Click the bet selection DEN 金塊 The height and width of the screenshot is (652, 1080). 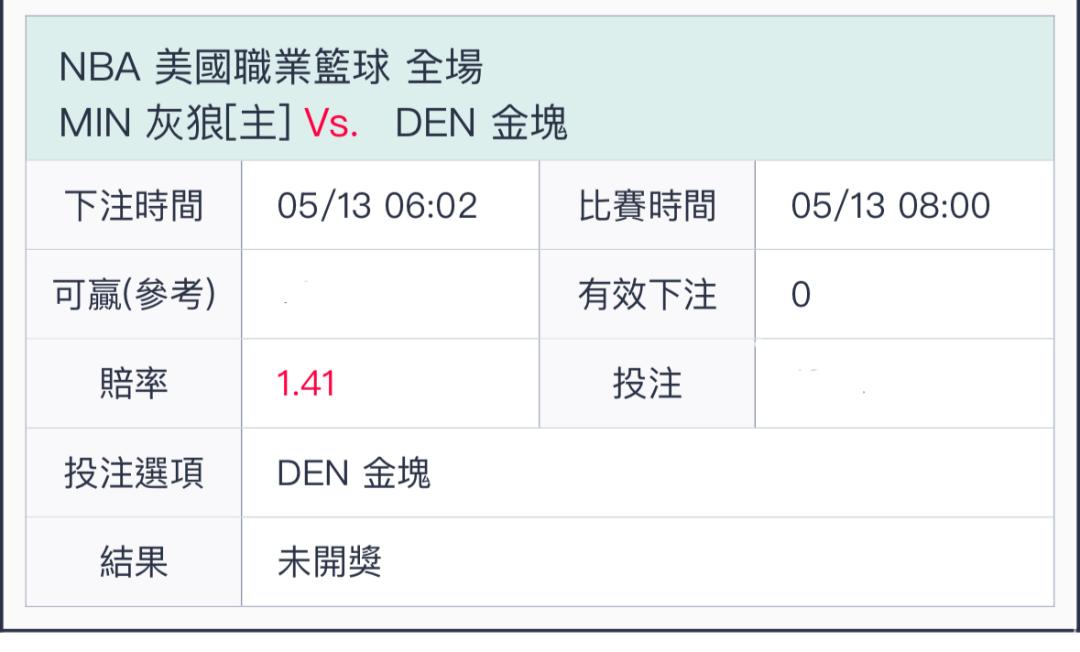pos(353,473)
